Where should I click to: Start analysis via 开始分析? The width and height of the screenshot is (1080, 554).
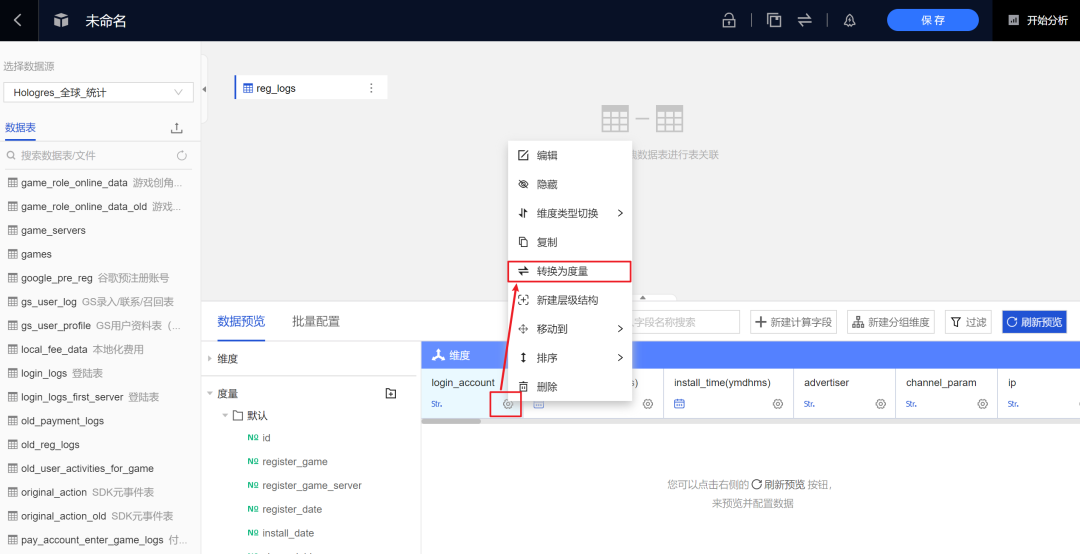[x=1039, y=20]
